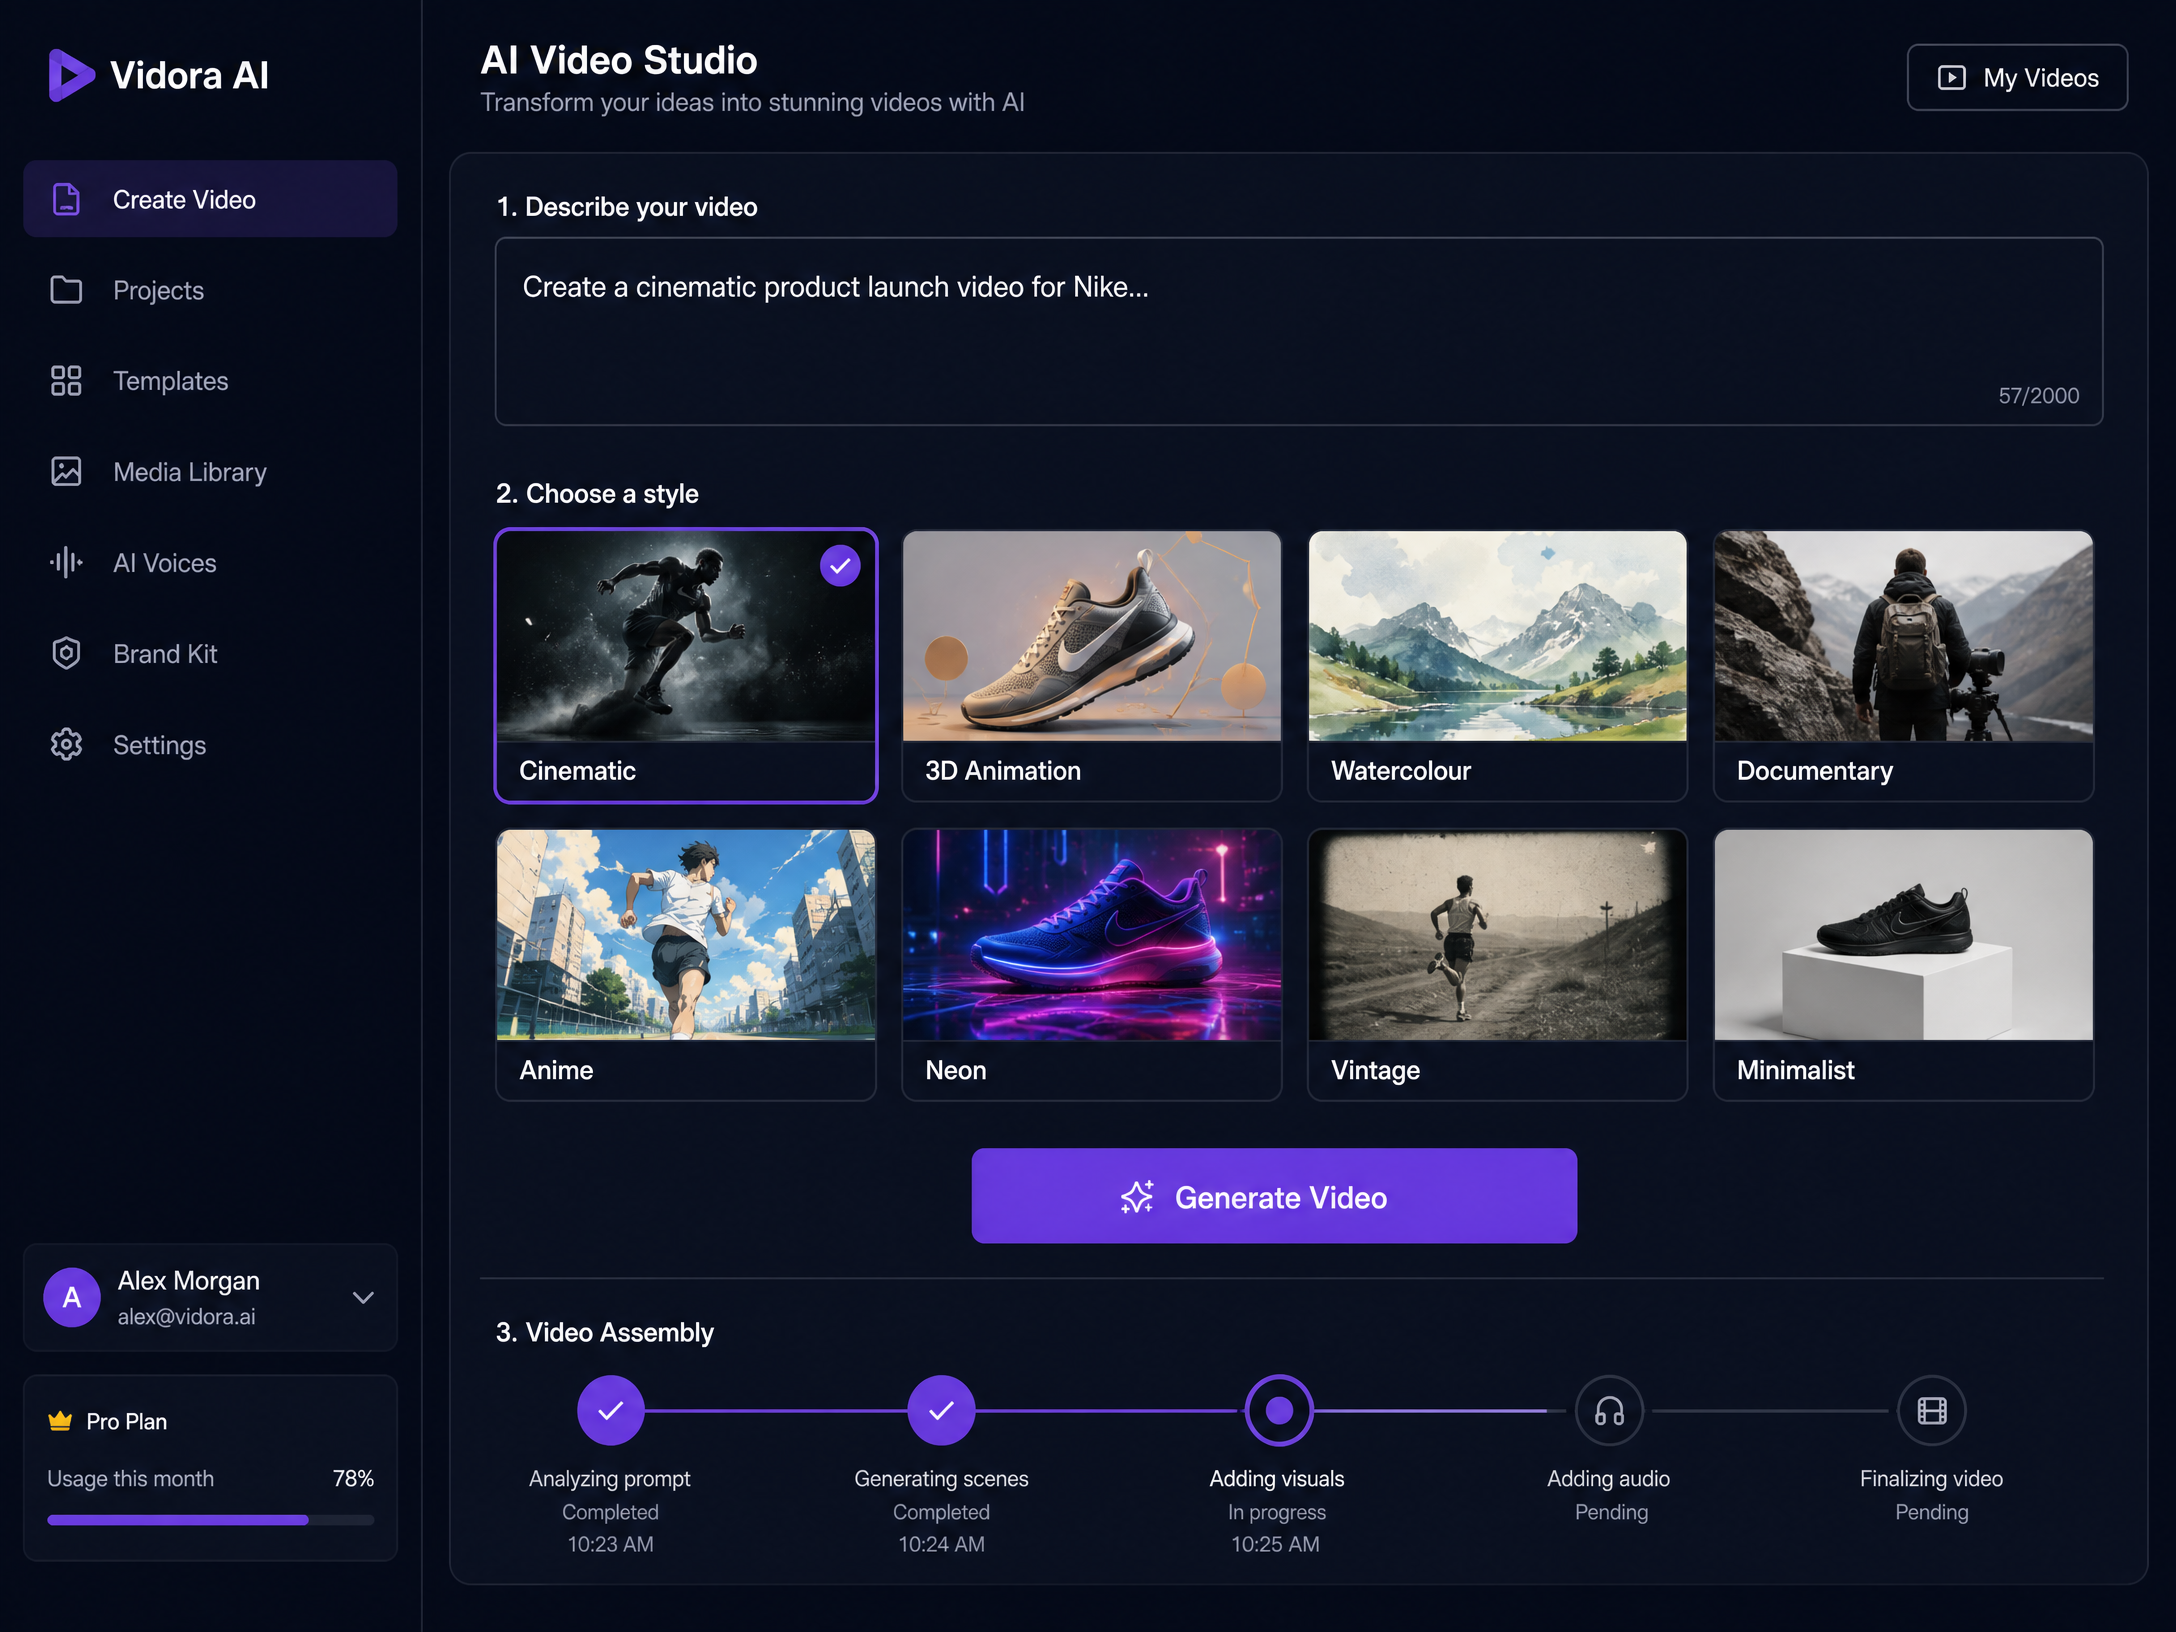Click the video description text box
The image size is (2176, 1632).
click(1299, 331)
